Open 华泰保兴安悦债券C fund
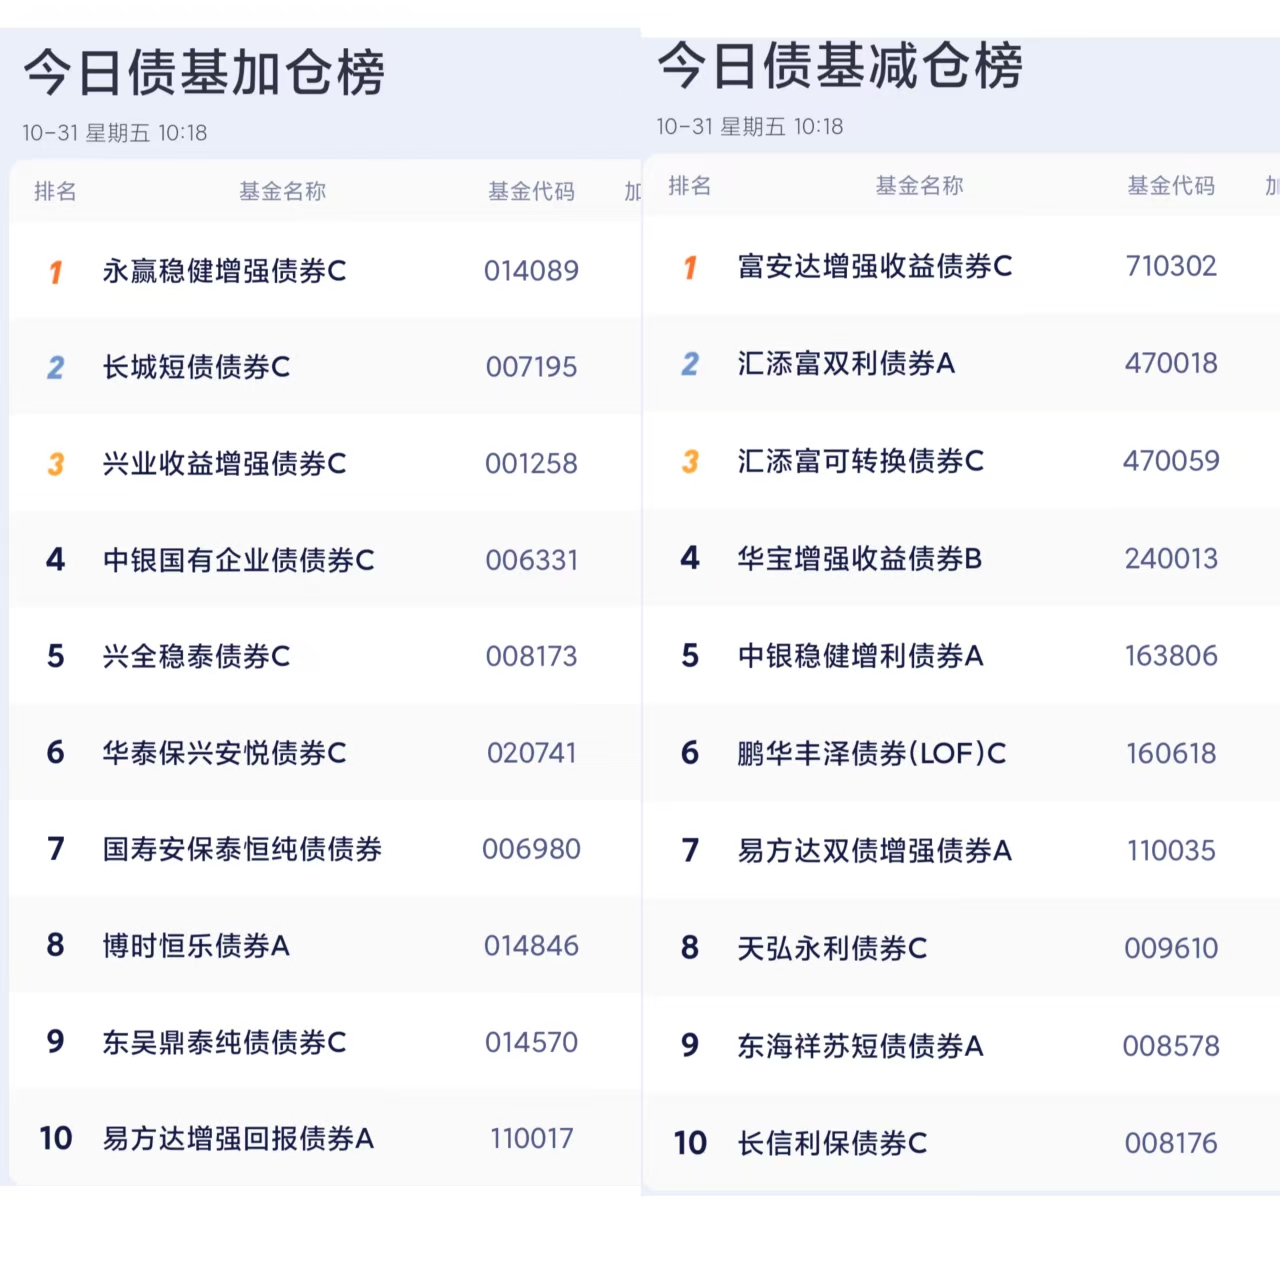 pos(224,753)
